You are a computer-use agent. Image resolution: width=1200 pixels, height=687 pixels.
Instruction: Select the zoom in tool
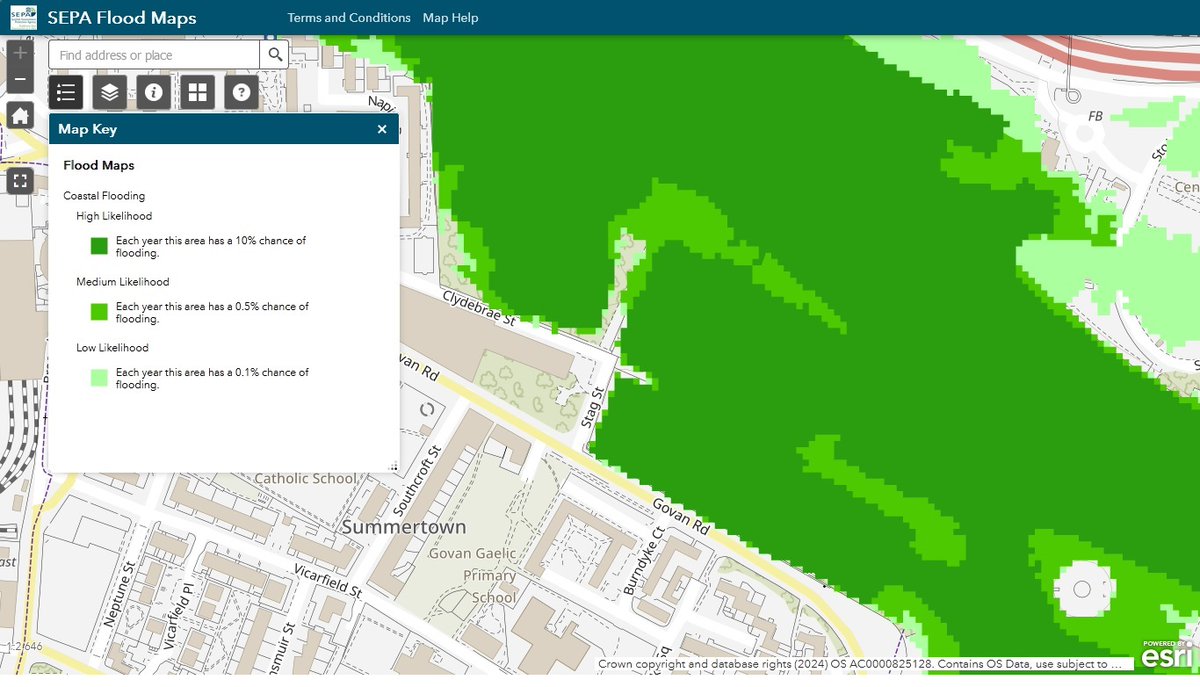coord(19,51)
